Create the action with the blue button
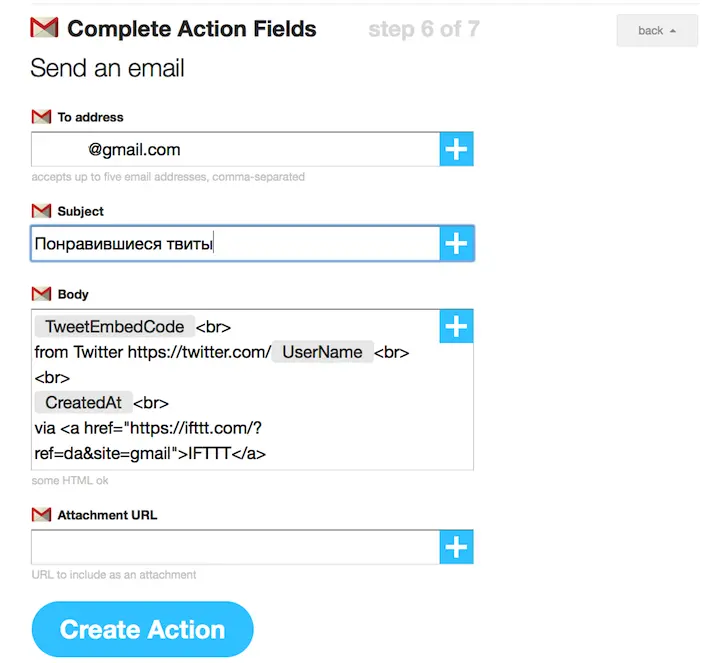720x663 pixels. click(x=142, y=629)
